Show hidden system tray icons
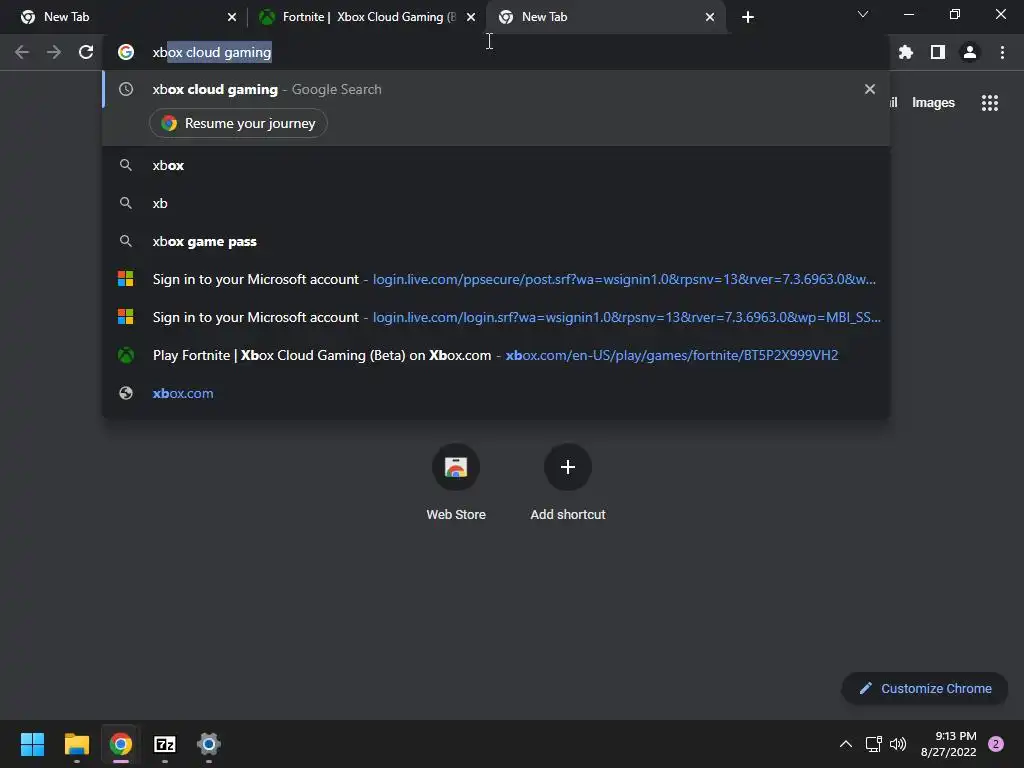Image resolution: width=1024 pixels, height=768 pixels. (x=845, y=744)
